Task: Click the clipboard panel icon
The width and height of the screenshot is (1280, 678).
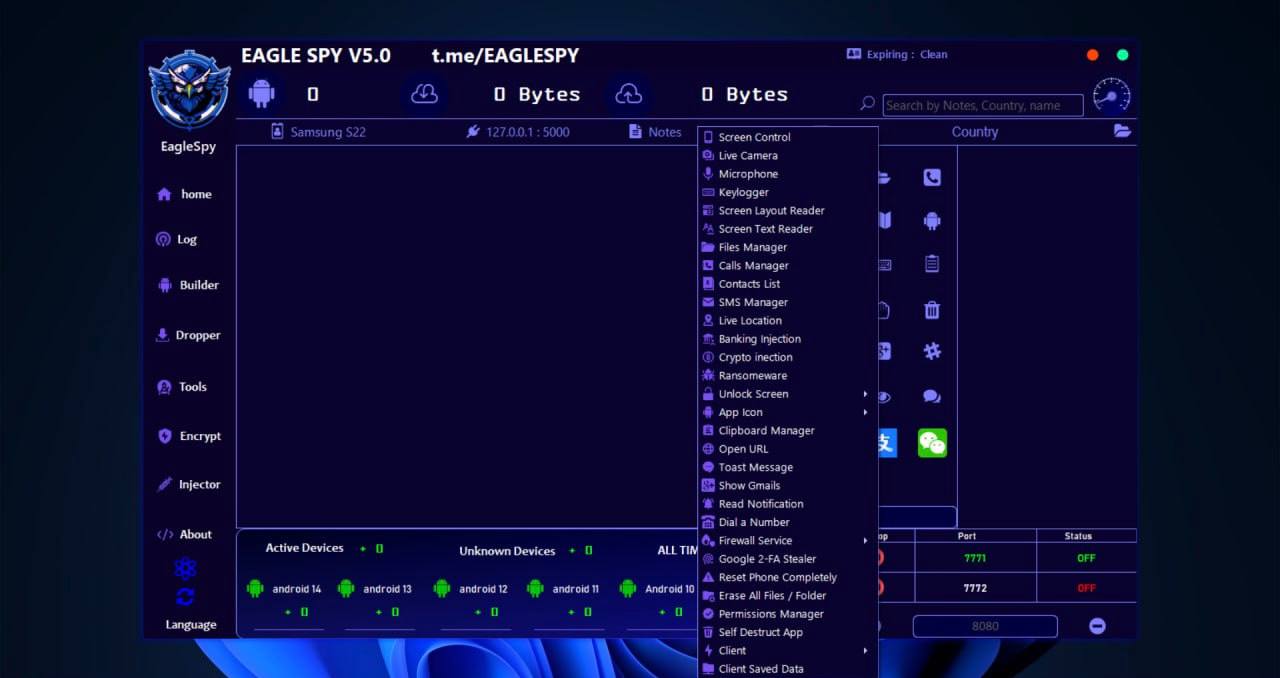Action: click(x=932, y=264)
